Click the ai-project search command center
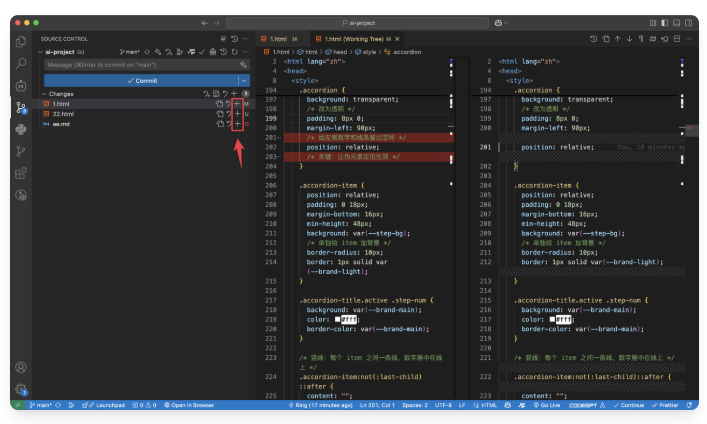The image size is (707, 424). 357,23
